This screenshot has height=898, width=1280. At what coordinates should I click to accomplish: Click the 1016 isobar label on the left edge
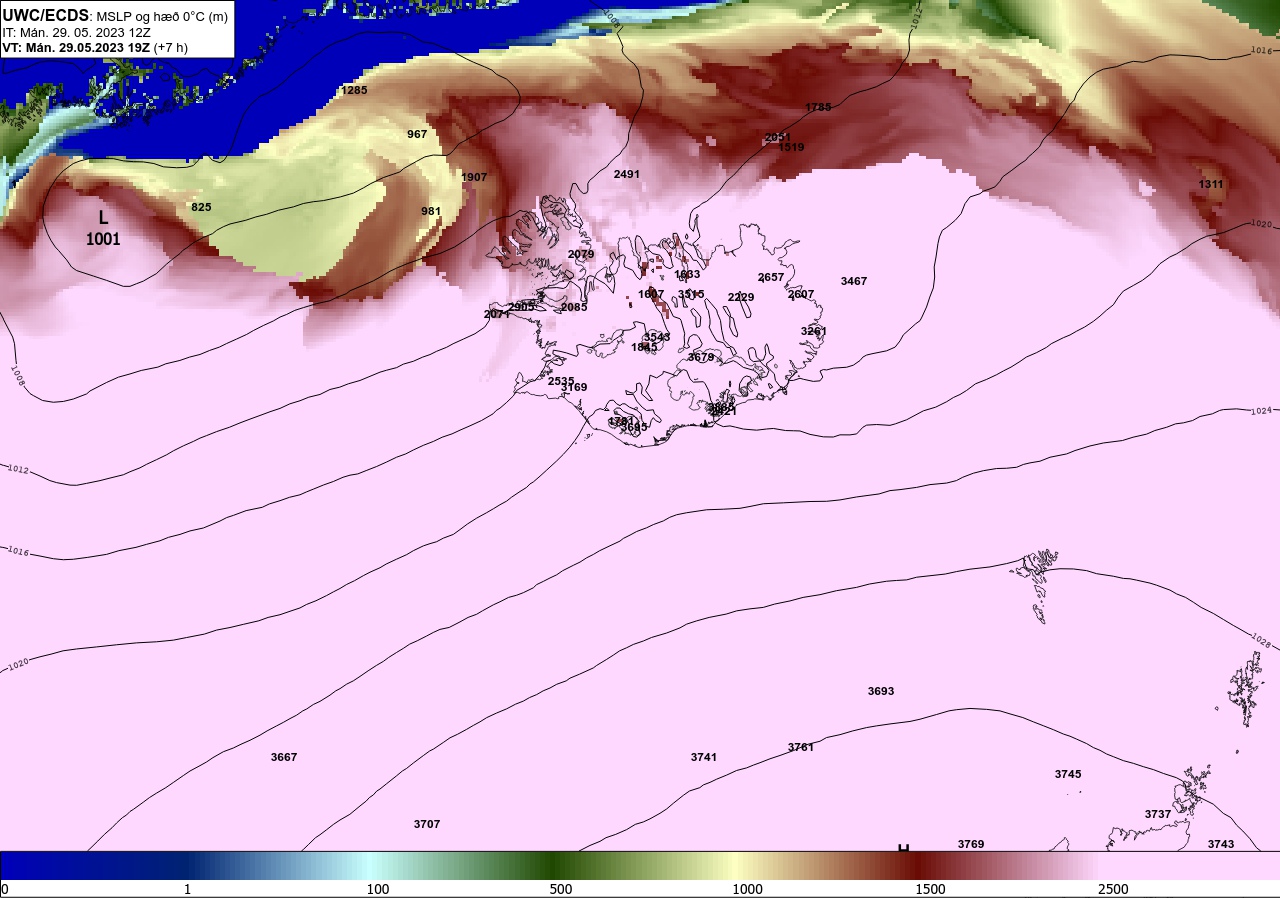[19, 551]
